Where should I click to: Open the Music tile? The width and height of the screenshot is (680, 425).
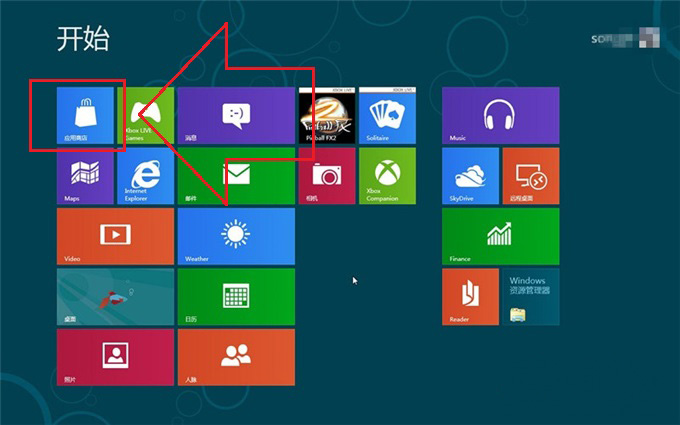coord(500,115)
